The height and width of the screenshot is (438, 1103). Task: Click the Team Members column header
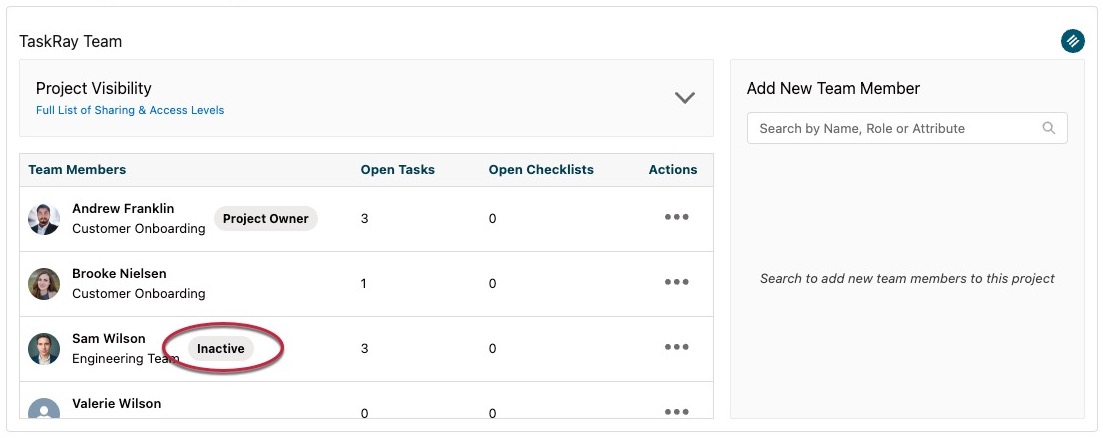point(77,169)
